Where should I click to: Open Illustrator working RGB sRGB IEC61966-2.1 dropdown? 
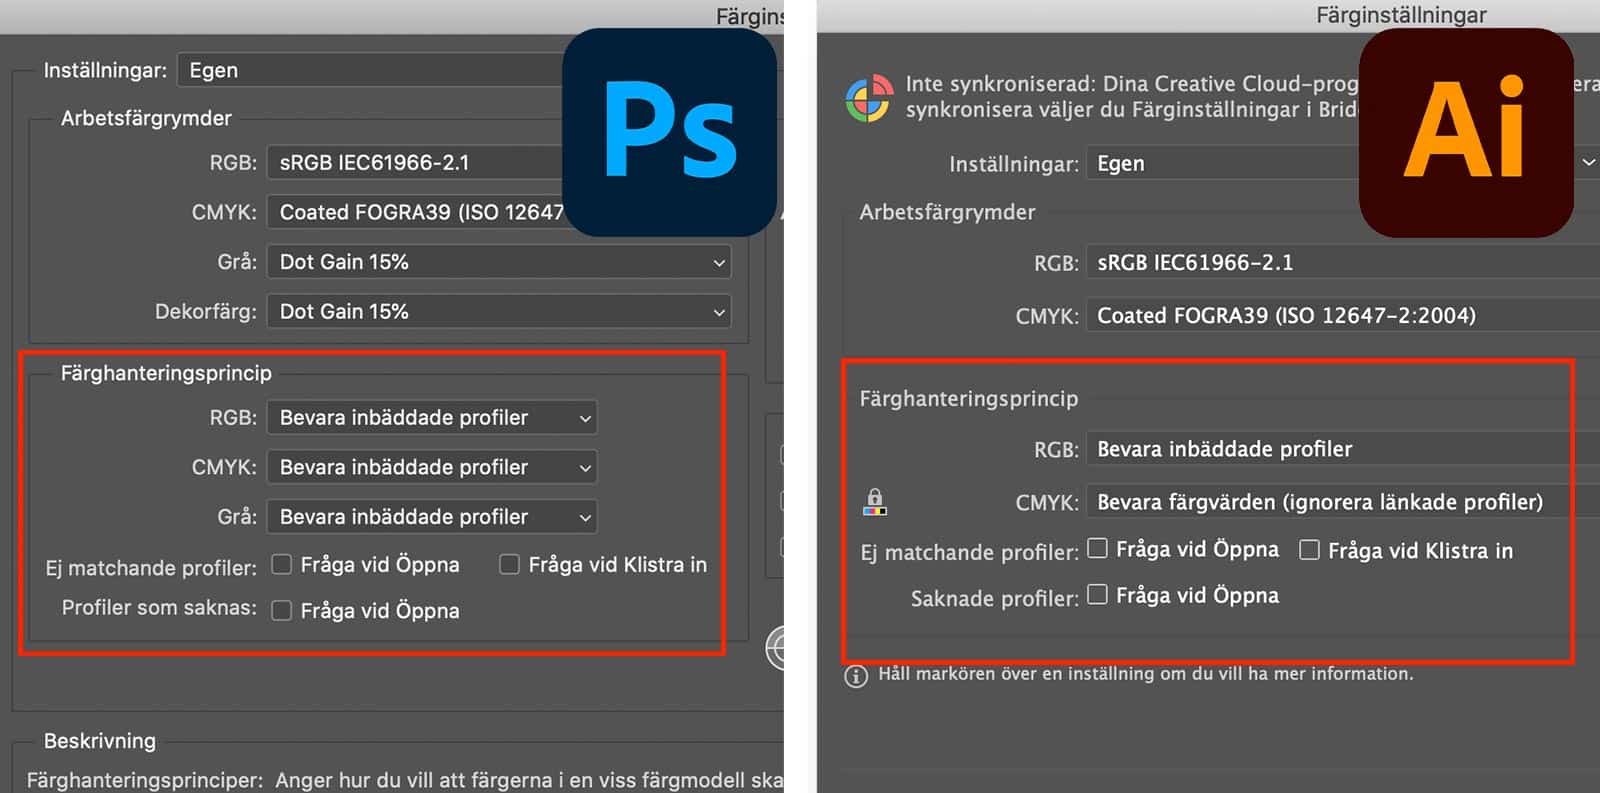1342,262
